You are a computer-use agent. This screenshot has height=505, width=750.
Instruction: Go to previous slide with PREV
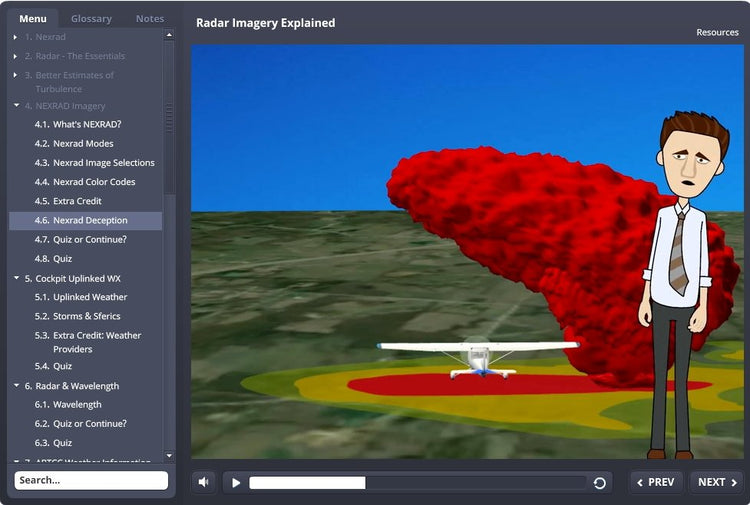(656, 482)
